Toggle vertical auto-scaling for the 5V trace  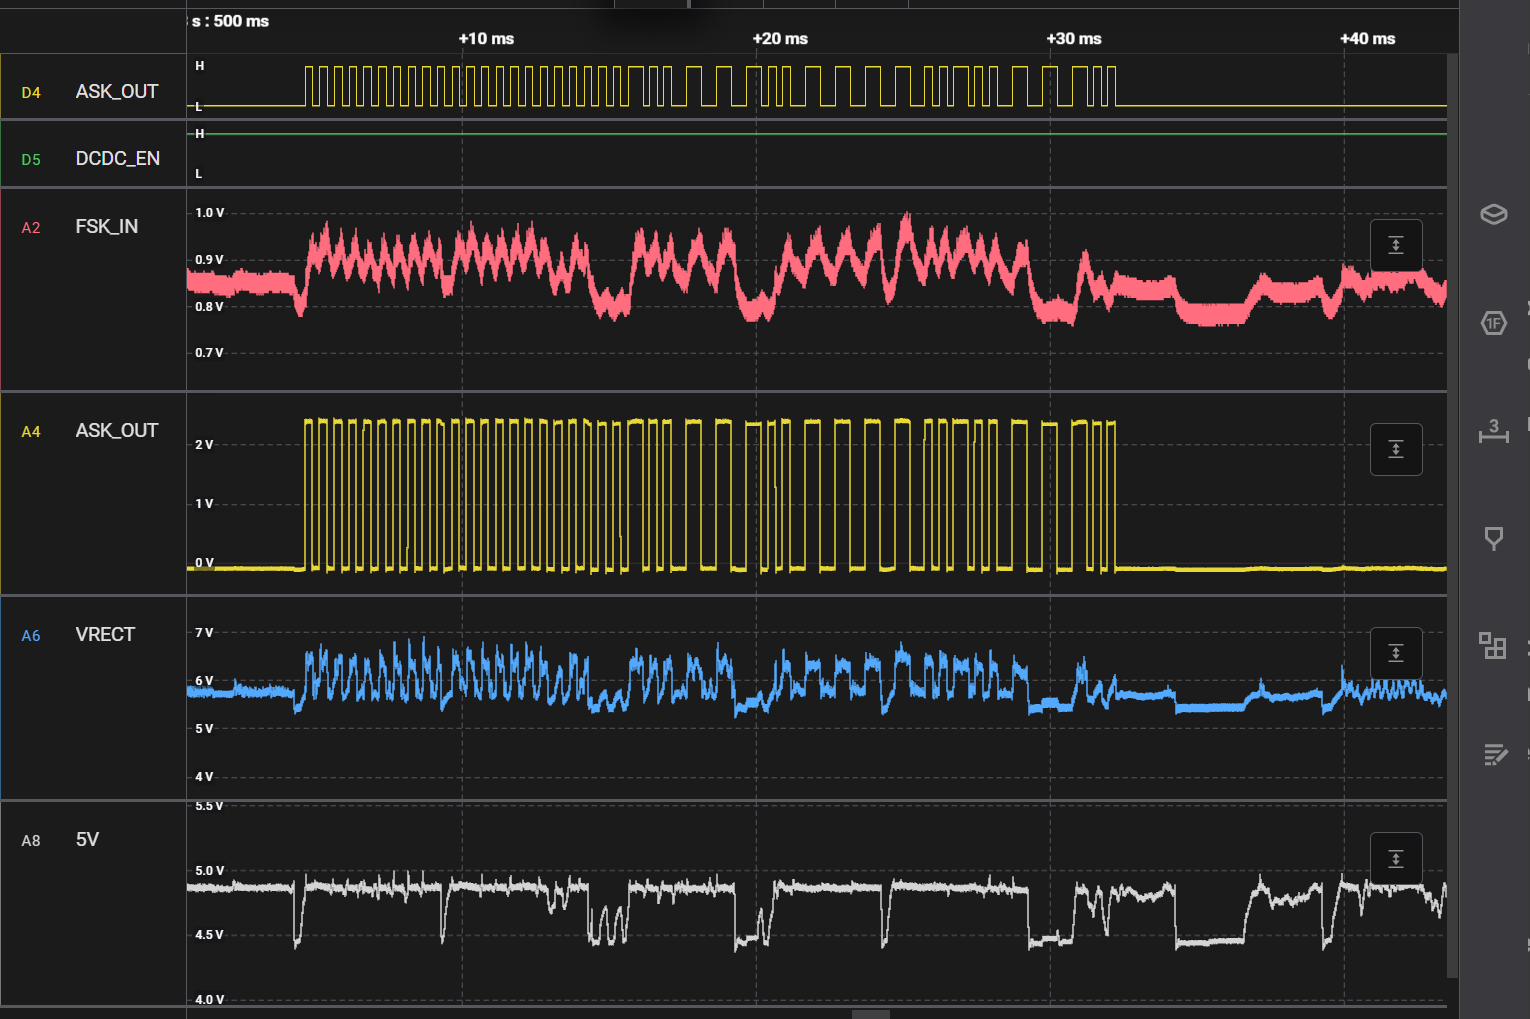[x=1396, y=858]
